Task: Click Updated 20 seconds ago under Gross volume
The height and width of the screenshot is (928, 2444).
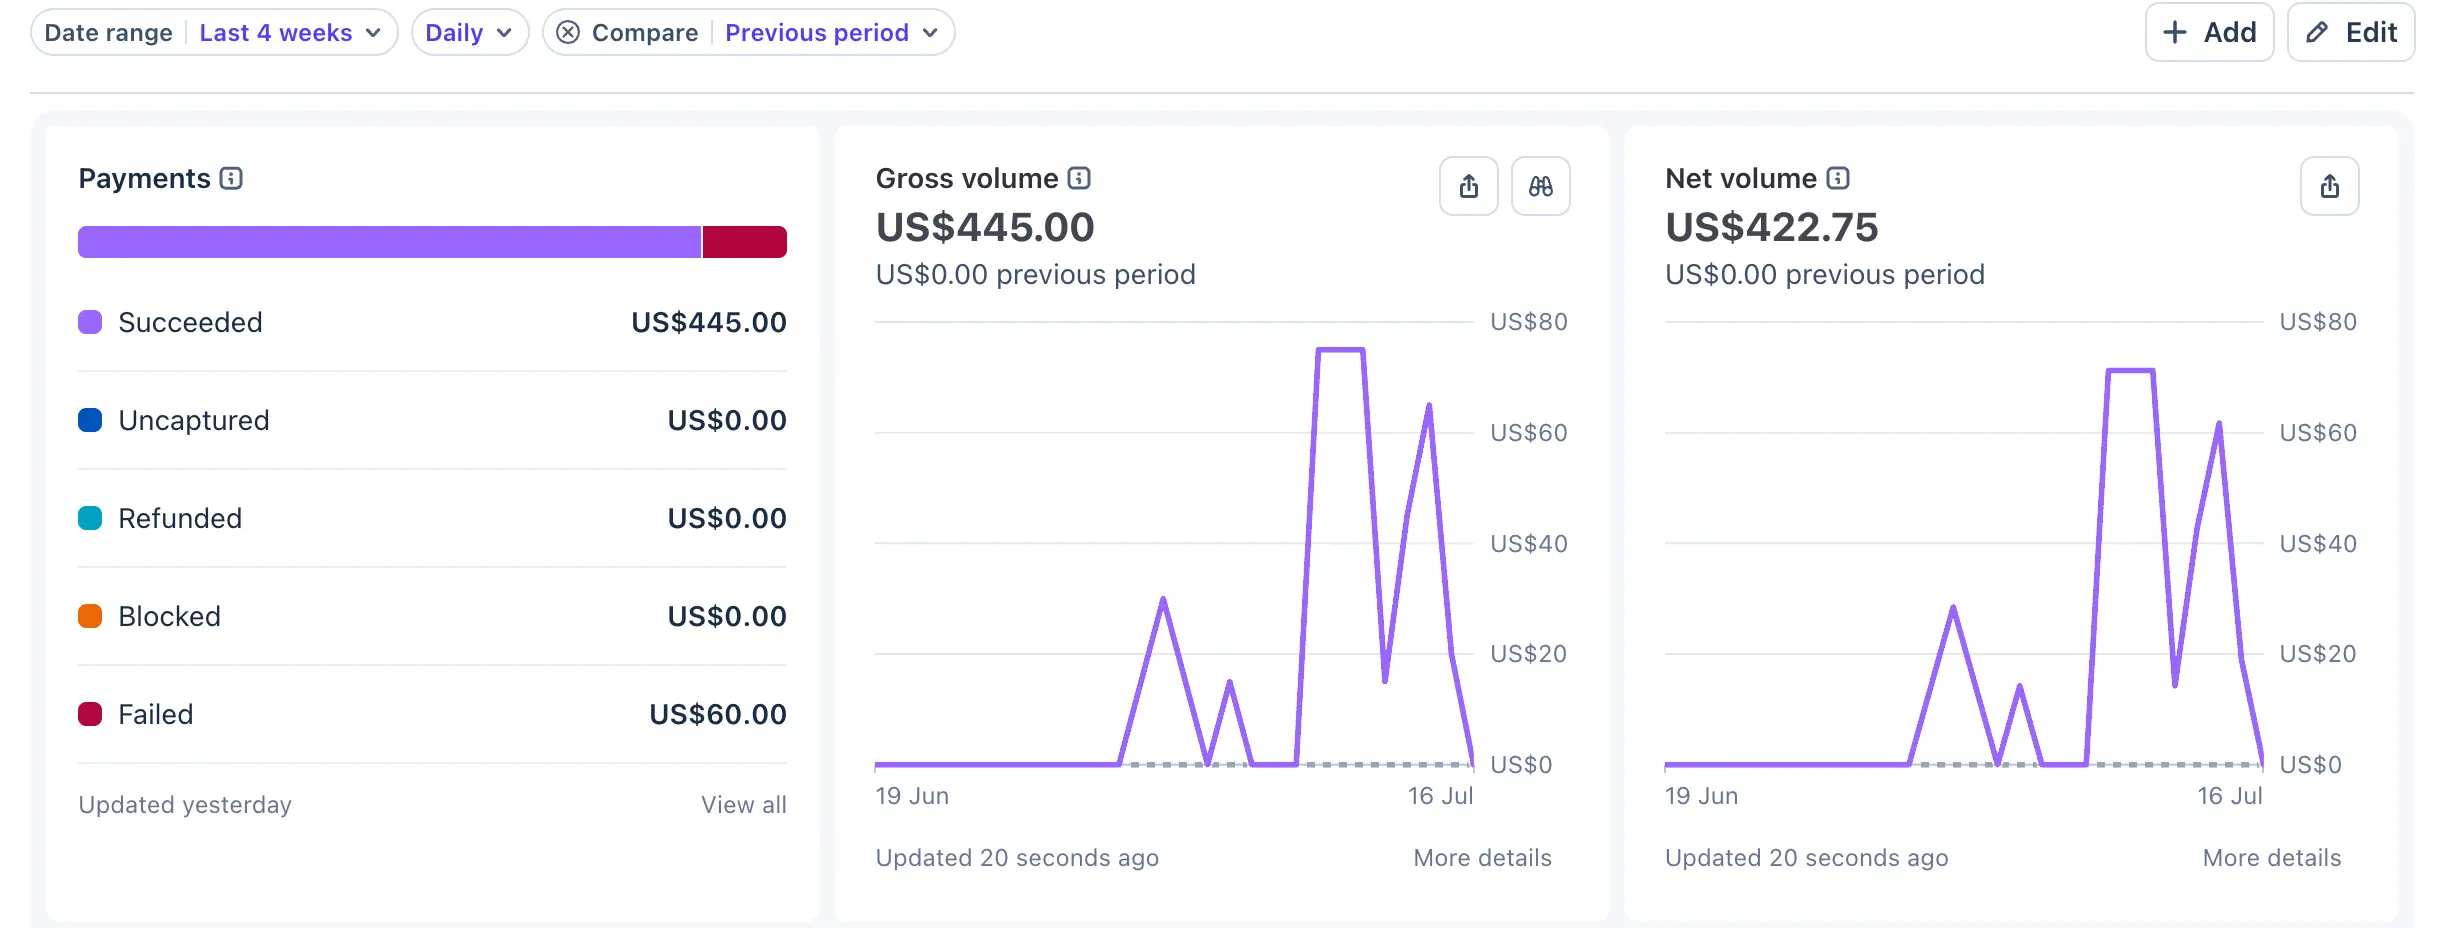Action: coord(1017,858)
